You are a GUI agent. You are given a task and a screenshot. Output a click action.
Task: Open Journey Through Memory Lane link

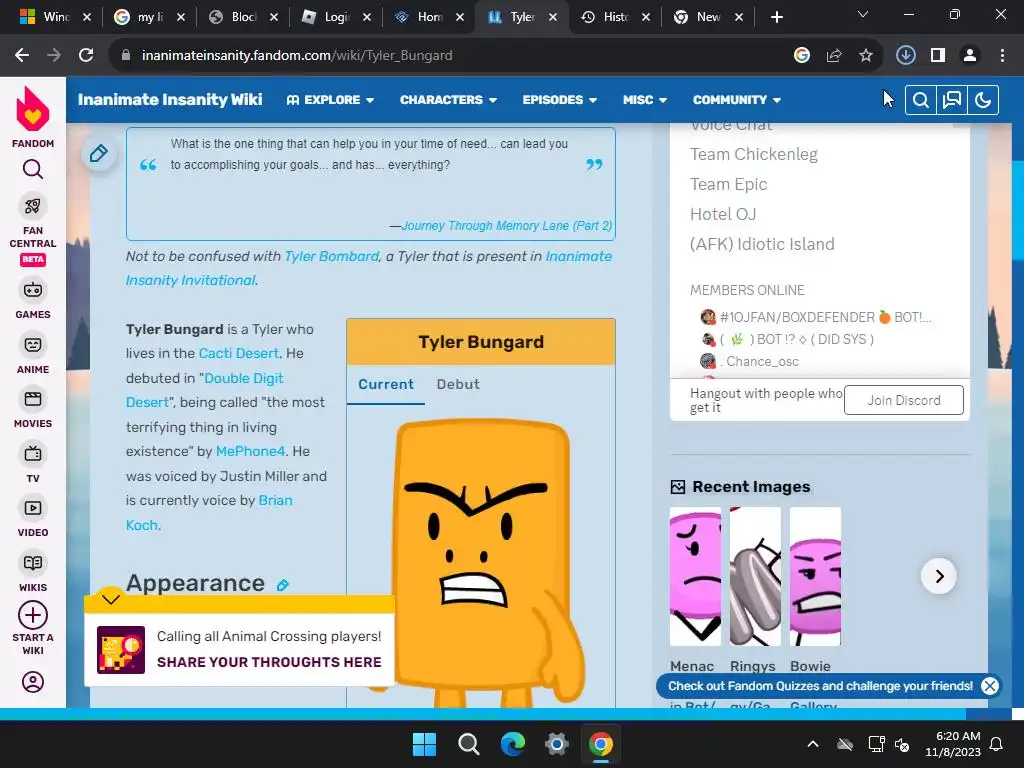point(507,226)
